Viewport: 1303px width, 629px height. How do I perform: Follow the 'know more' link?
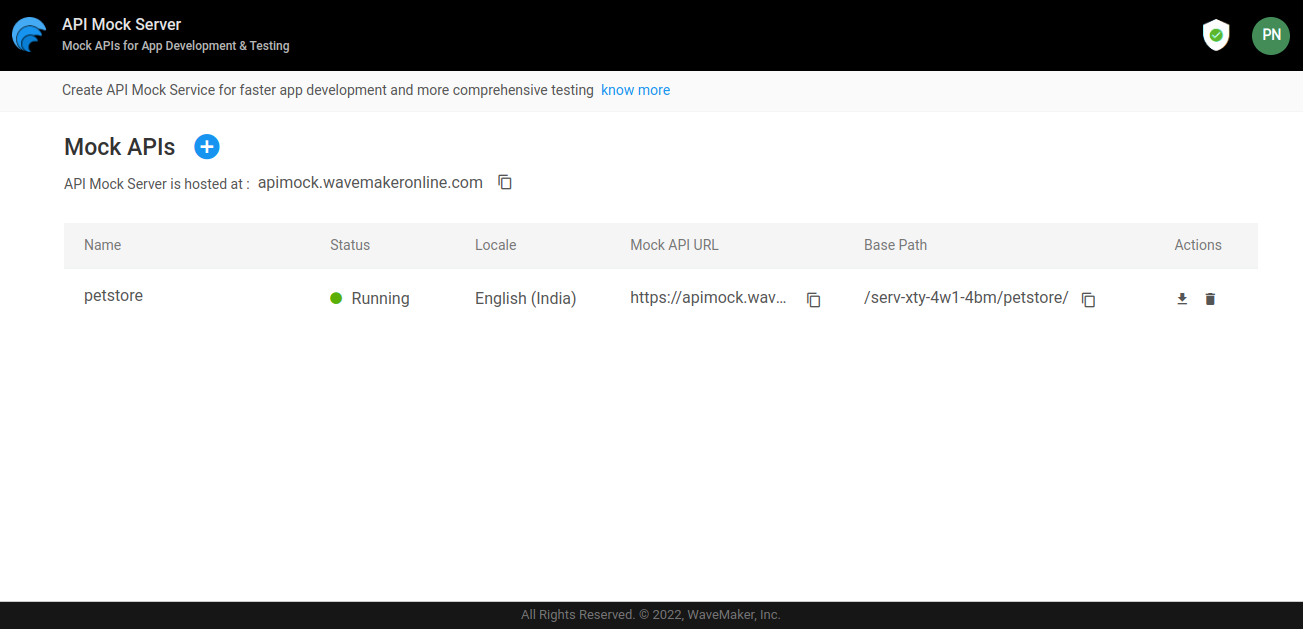click(x=635, y=90)
